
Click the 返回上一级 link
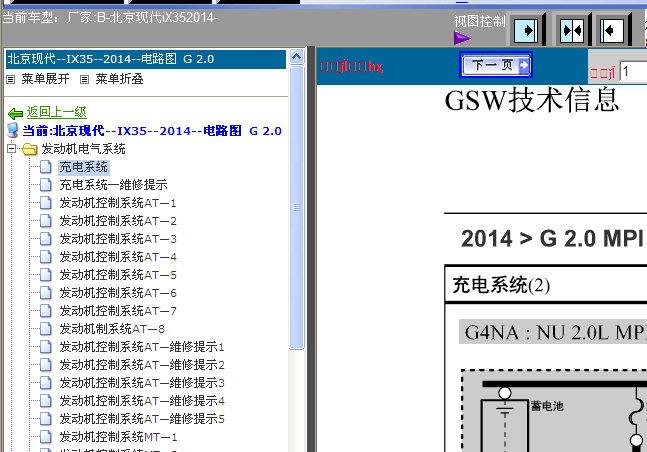click(x=57, y=112)
